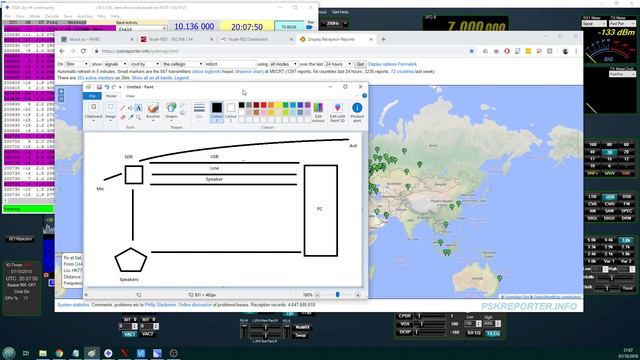Image resolution: width=640 pixels, height=360 pixels.
Task: Select the Eraser tool in Paint
Action: 122,117
